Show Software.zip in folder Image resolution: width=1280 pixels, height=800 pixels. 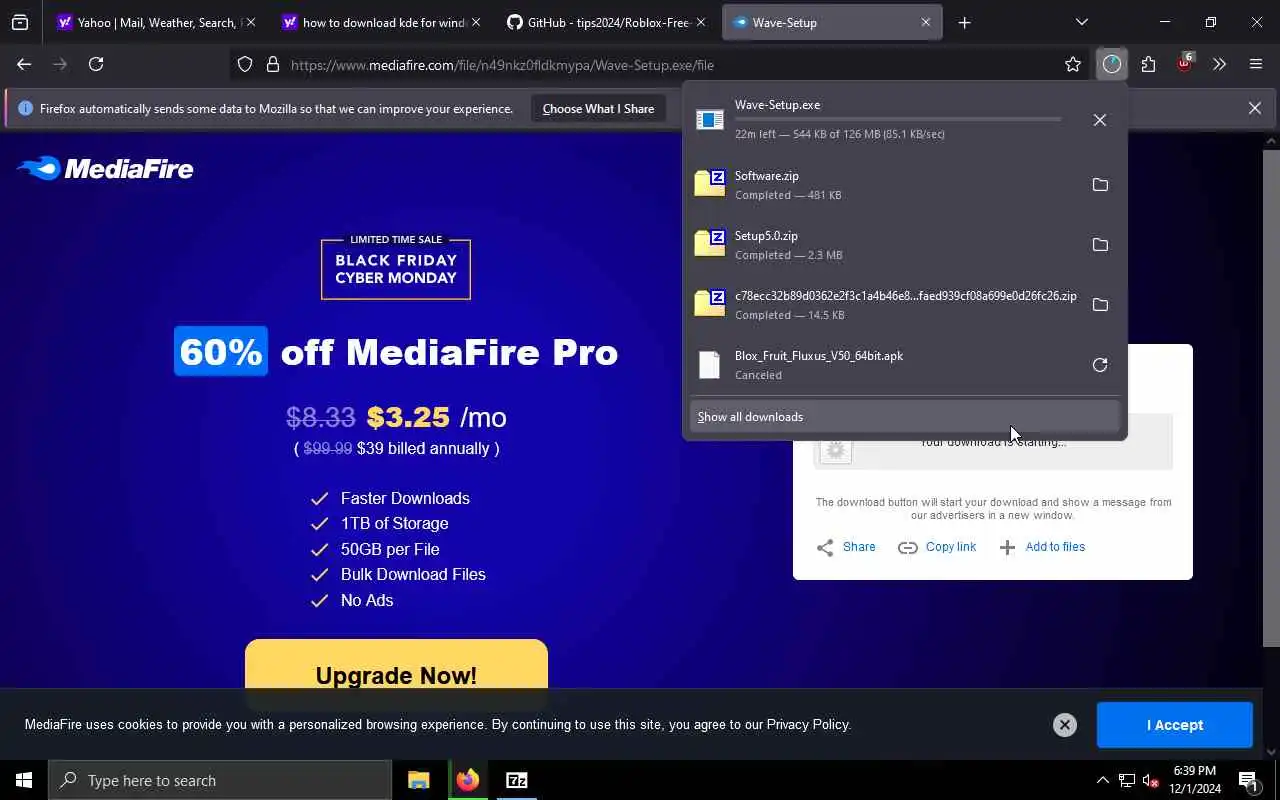[x=1100, y=185]
